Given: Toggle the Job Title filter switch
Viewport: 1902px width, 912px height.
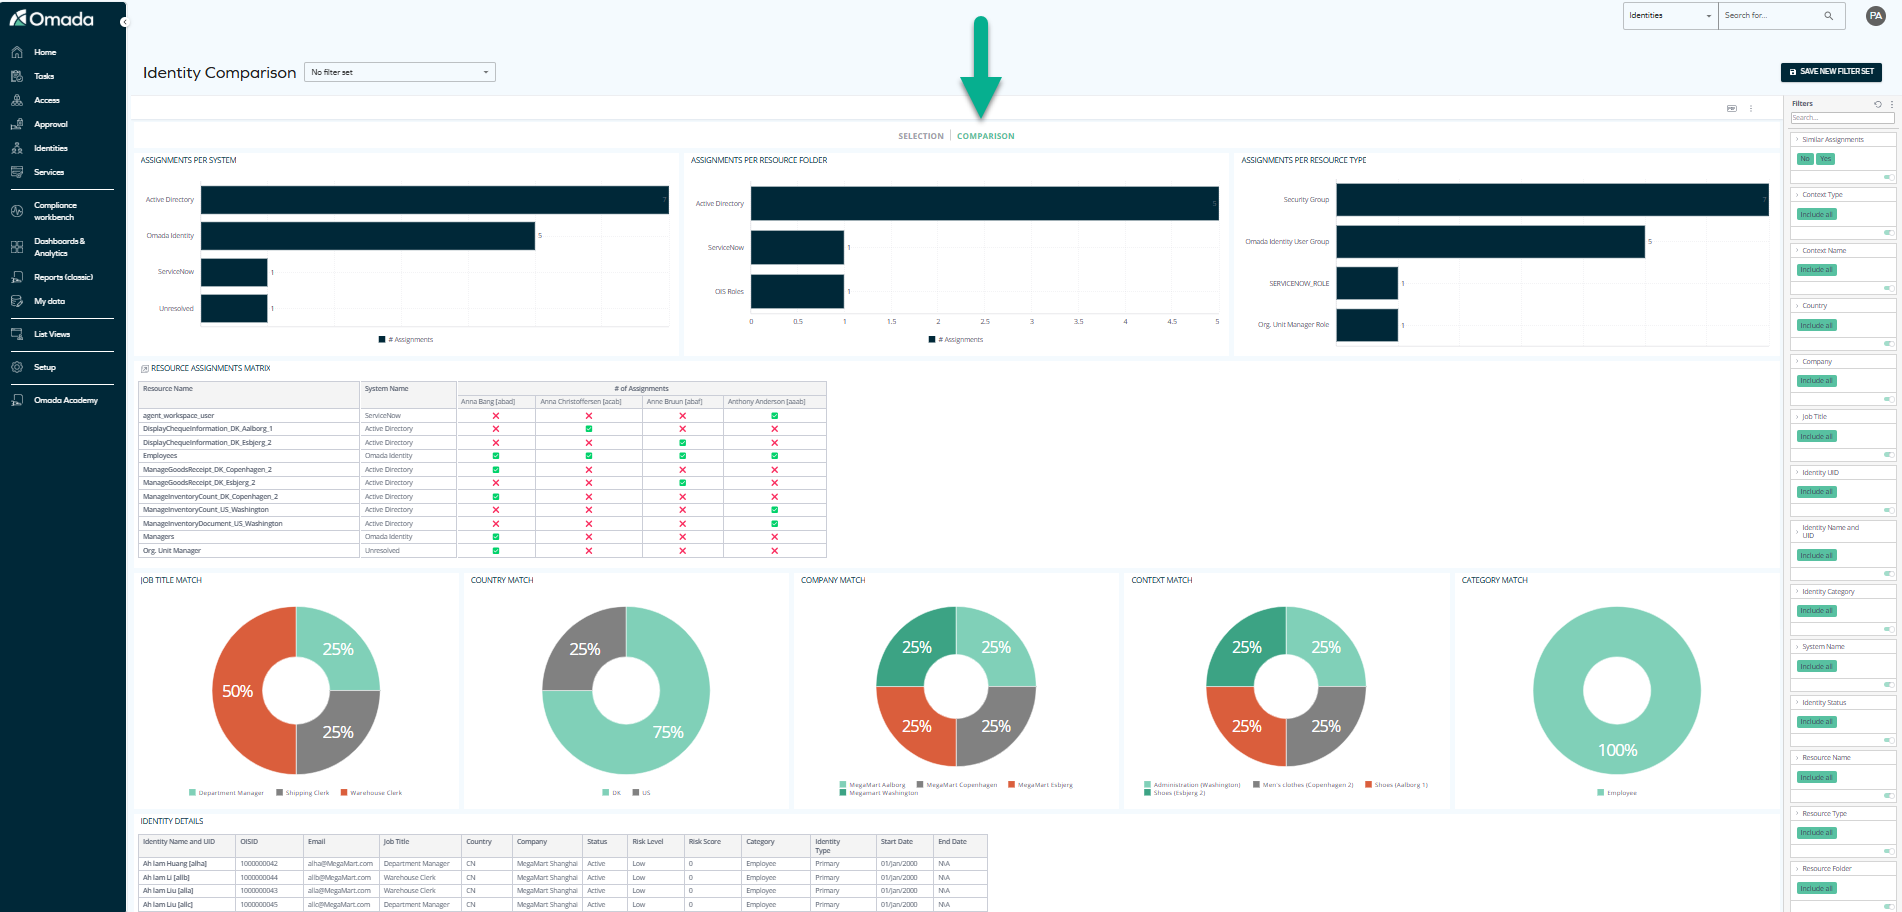Looking at the screenshot, I should pos(1889,454).
